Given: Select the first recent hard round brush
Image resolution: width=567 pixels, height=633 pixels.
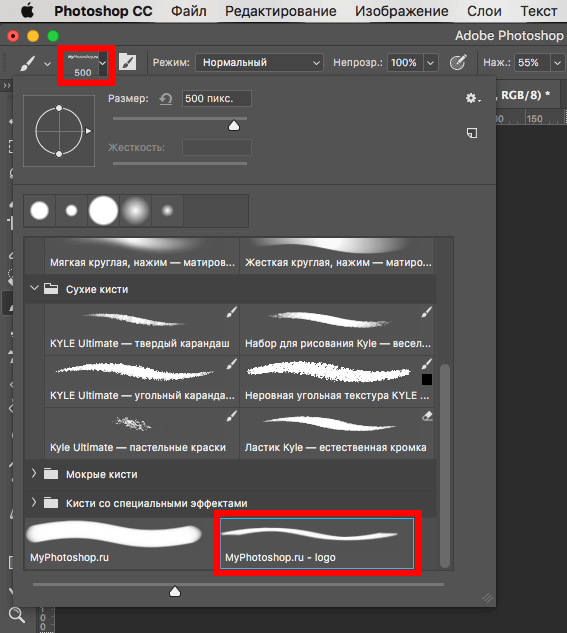Looking at the screenshot, I should click(x=40, y=211).
